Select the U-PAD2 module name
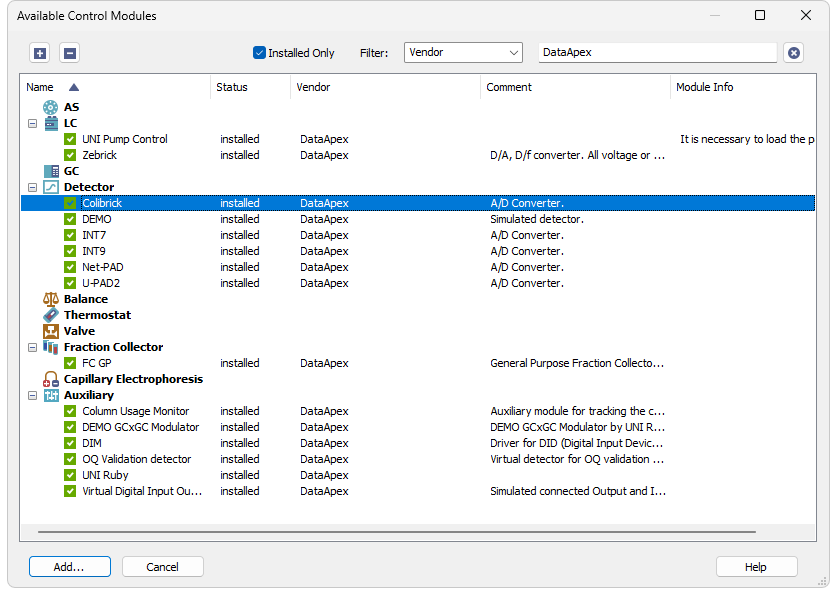 click(x=101, y=283)
